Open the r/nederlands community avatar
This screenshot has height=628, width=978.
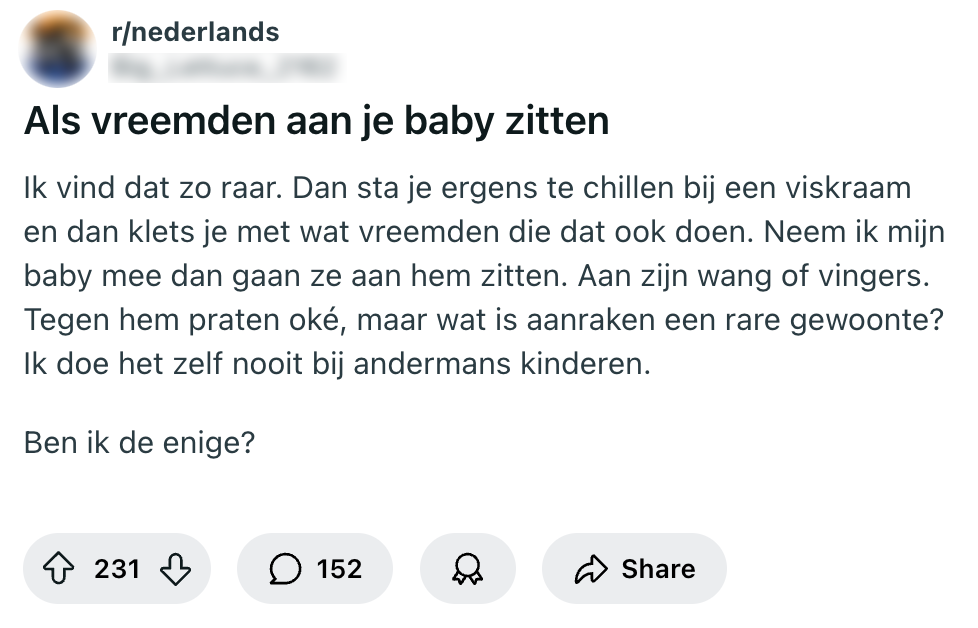(x=58, y=50)
